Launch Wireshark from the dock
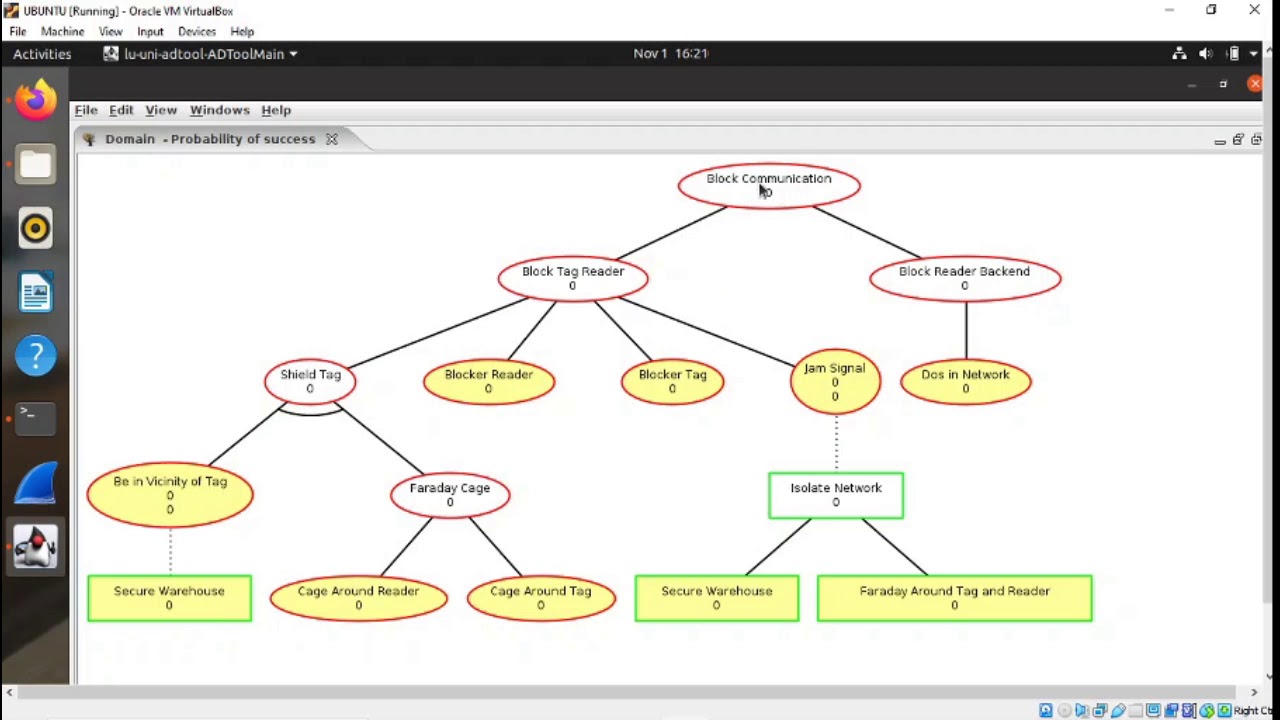 point(35,484)
